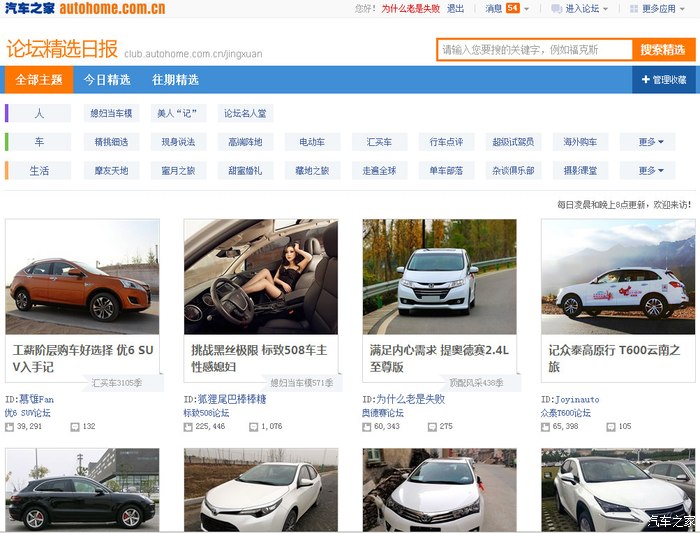Click into the keyword search input field
Image resolution: width=700 pixels, height=533 pixels.
point(534,50)
